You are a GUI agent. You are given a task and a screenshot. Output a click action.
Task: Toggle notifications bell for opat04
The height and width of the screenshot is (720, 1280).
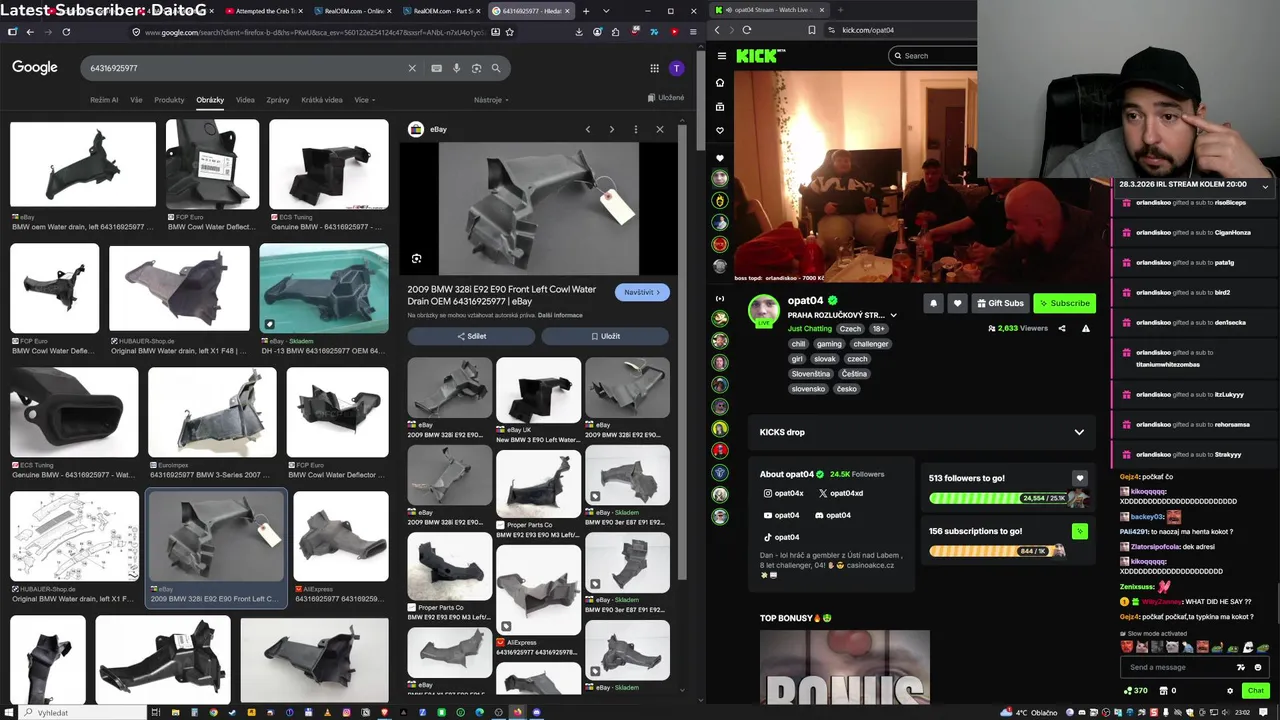click(934, 303)
